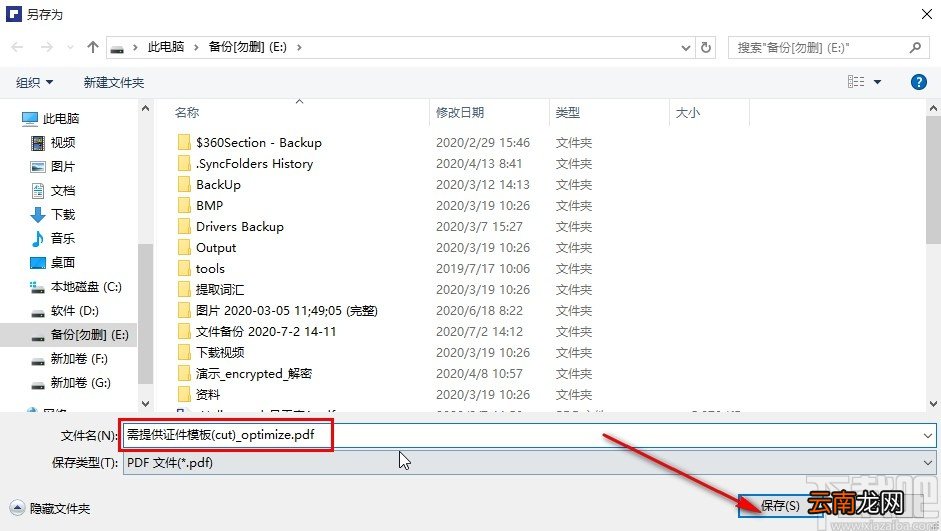
Task: Open 下载 in navigation pane
Action: [x=53, y=214]
